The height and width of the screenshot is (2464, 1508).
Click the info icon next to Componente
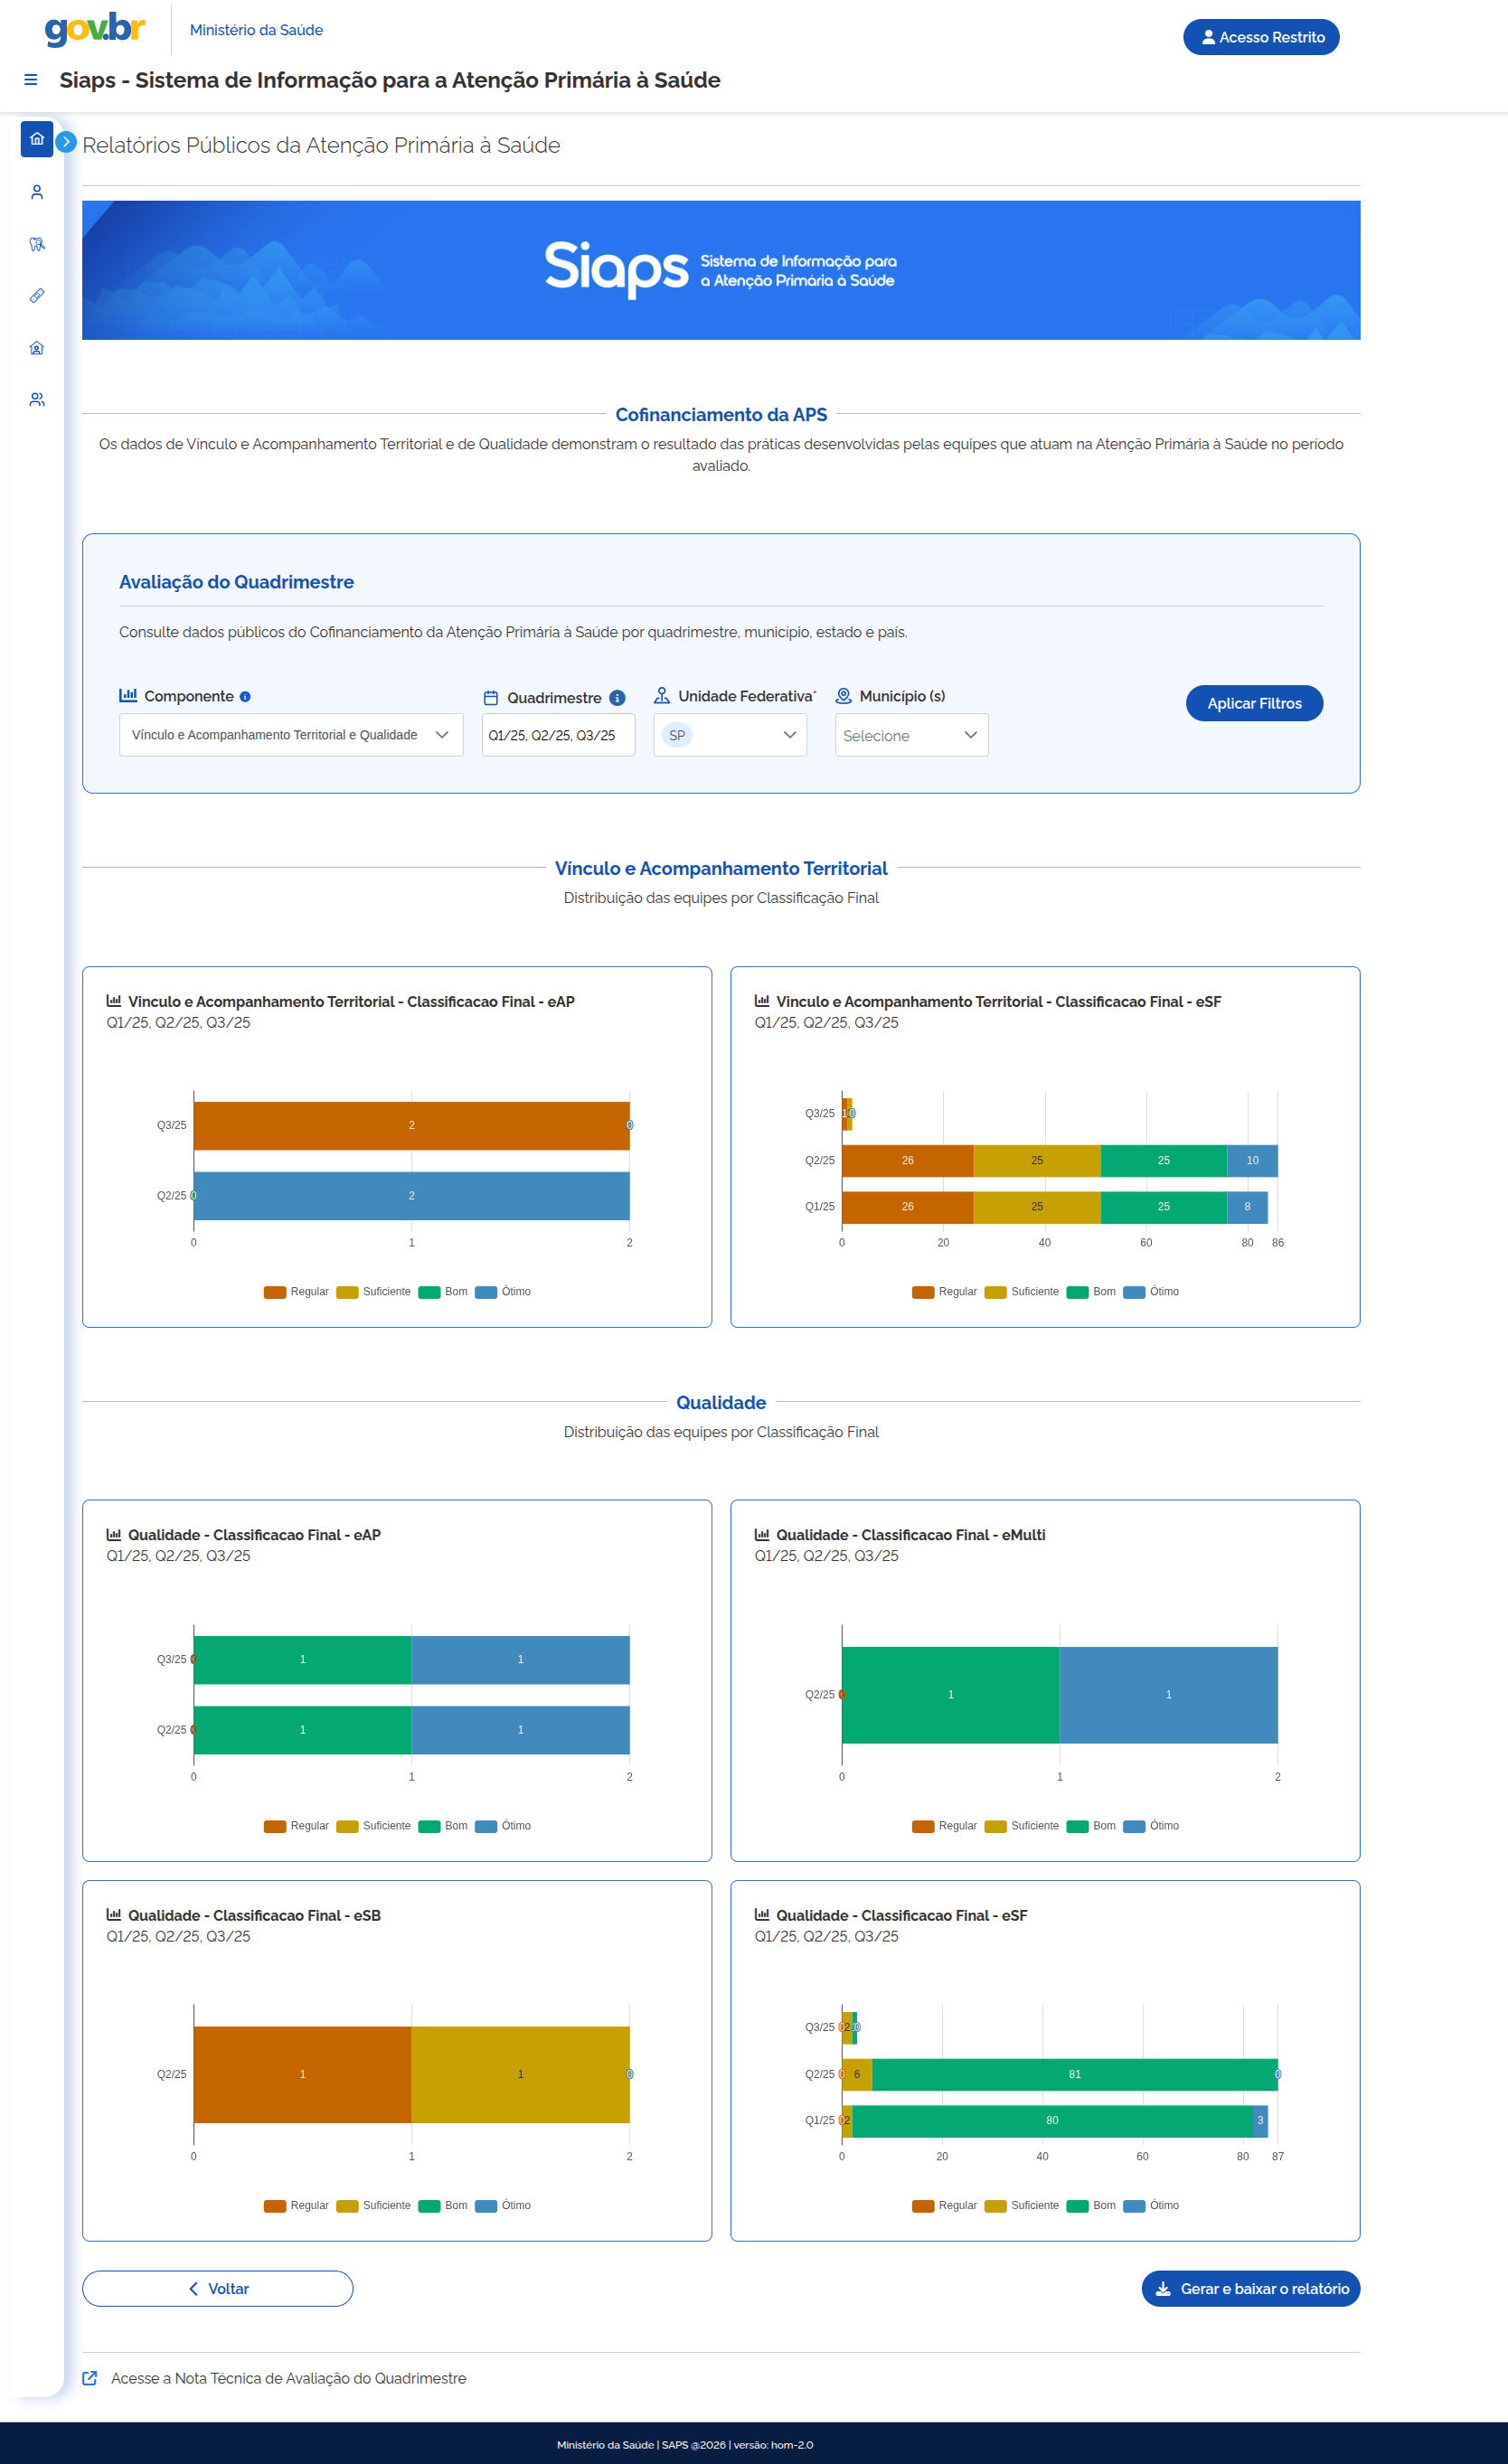[x=245, y=697]
